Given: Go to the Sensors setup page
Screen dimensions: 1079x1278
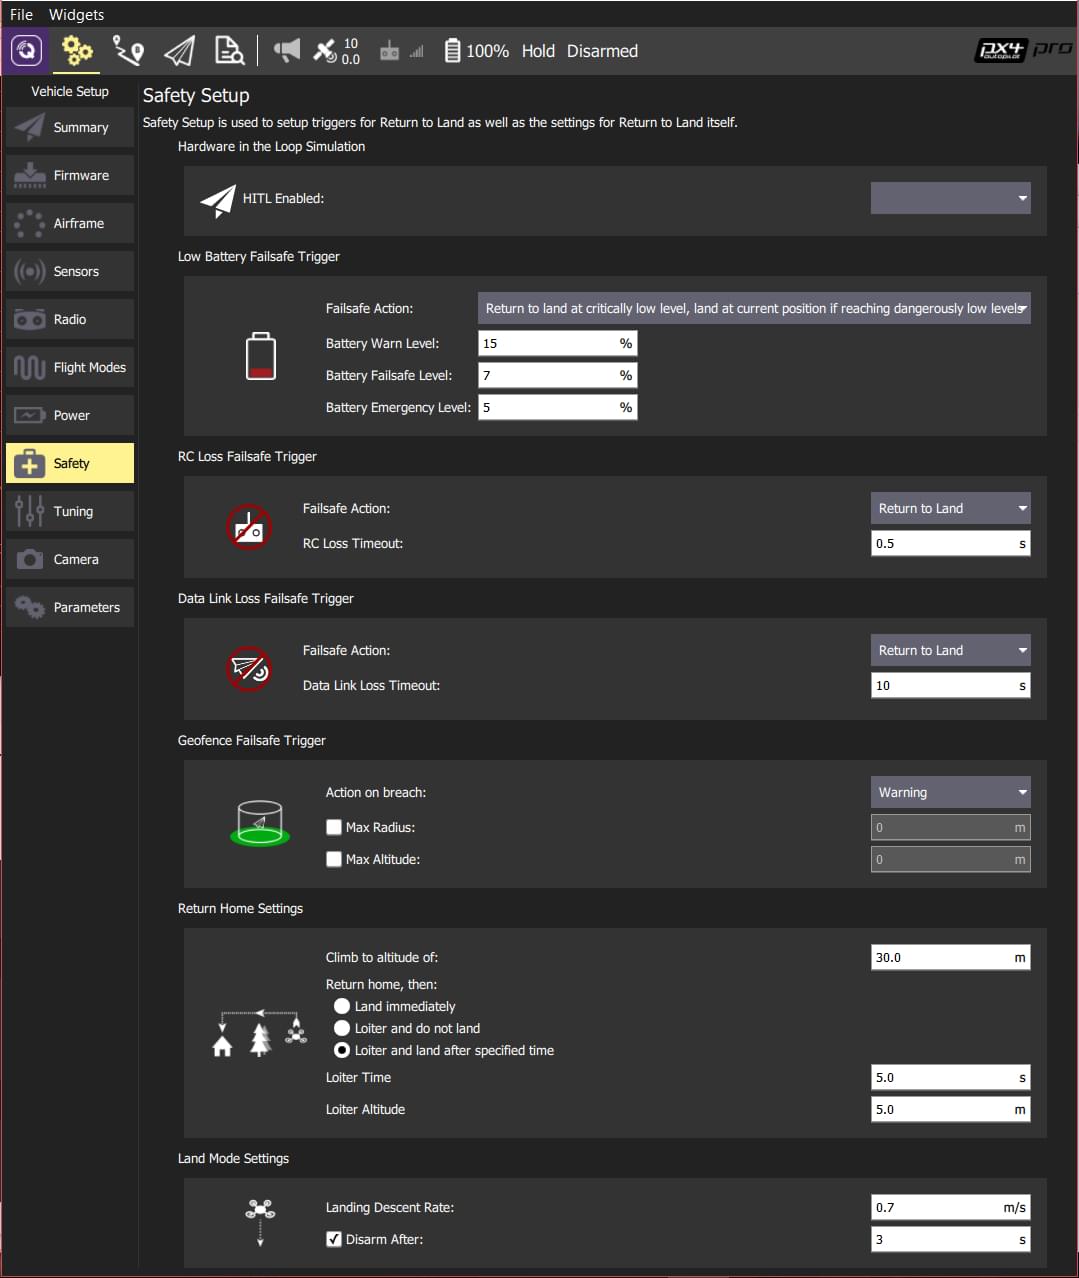Looking at the screenshot, I should (70, 272).
